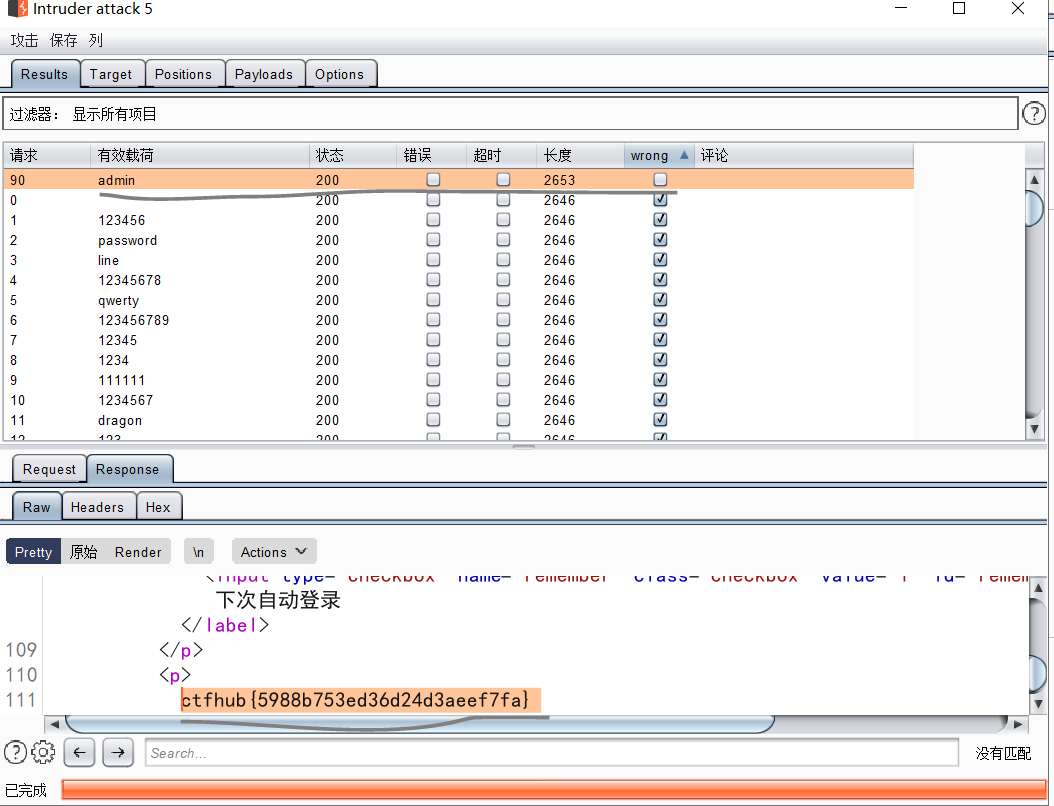Click the Burp Intruder app icon in title bar
1054x806 pixels.
(18, 9)
